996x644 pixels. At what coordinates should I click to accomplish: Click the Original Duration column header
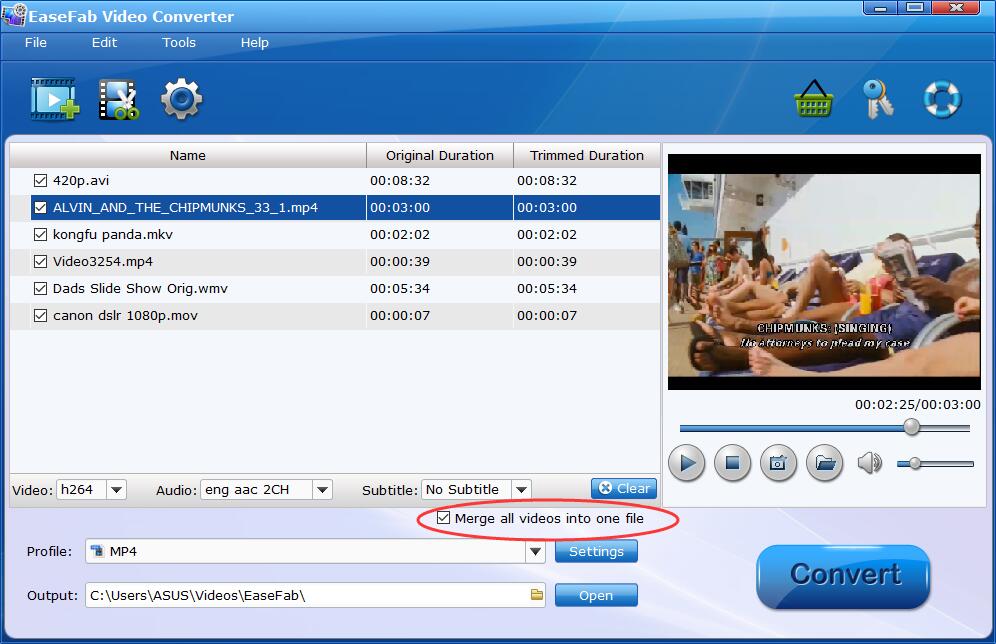coord(440,156)
